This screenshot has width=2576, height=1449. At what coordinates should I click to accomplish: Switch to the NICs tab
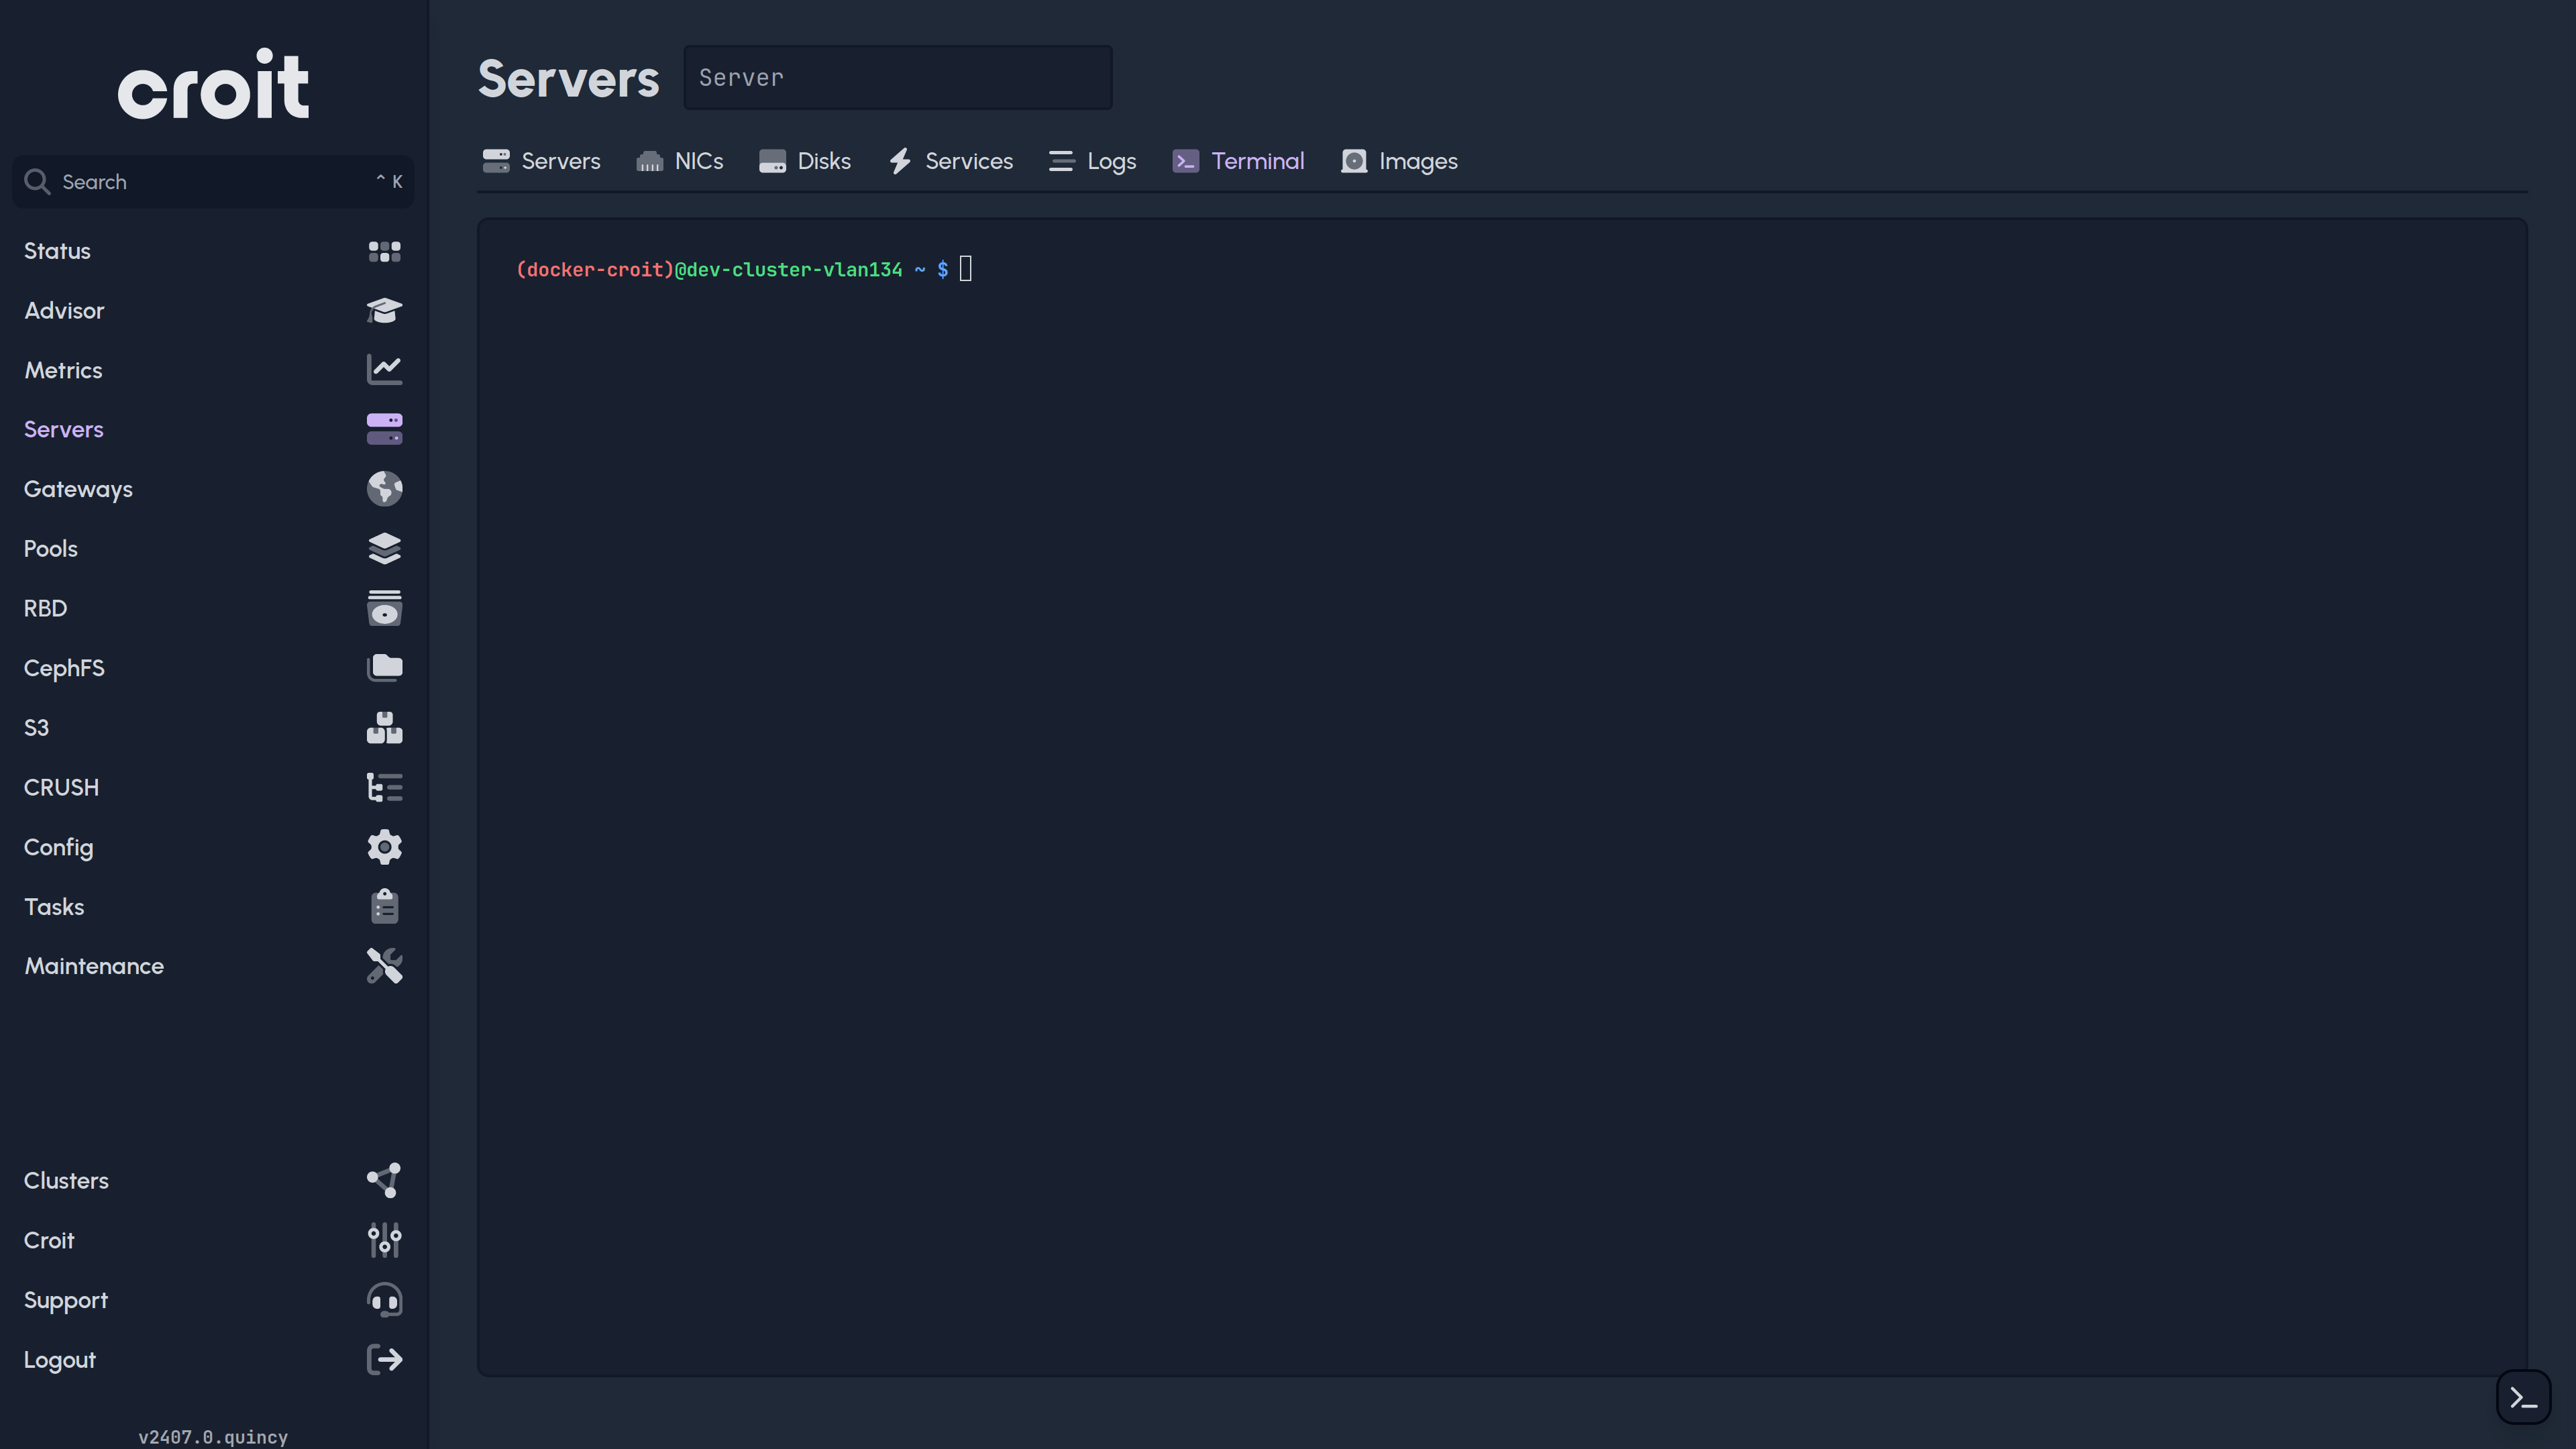tap(680, 161)
